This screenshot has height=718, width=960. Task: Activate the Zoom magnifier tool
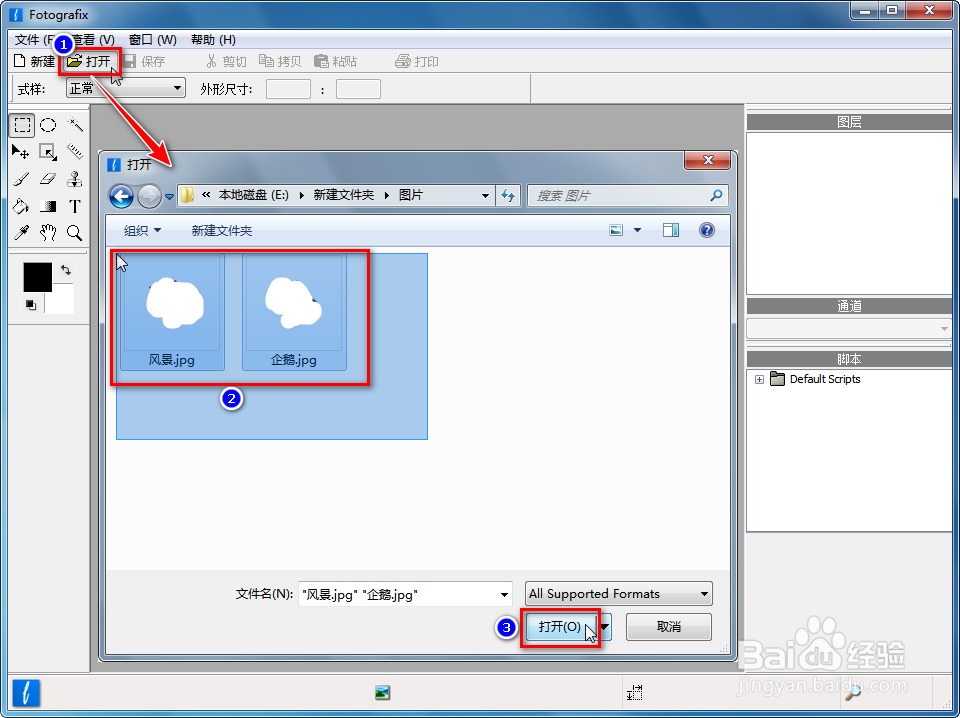[75, 232]
